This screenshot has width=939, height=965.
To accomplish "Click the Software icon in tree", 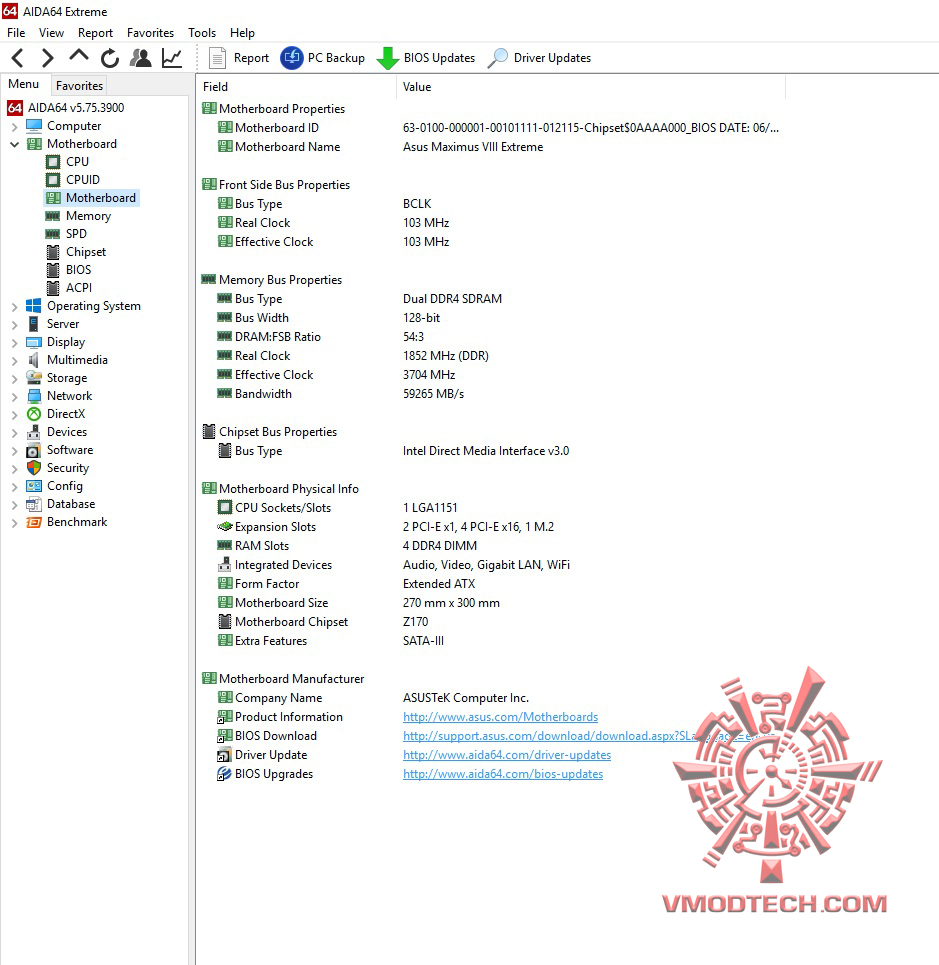I will pos(34,450).
